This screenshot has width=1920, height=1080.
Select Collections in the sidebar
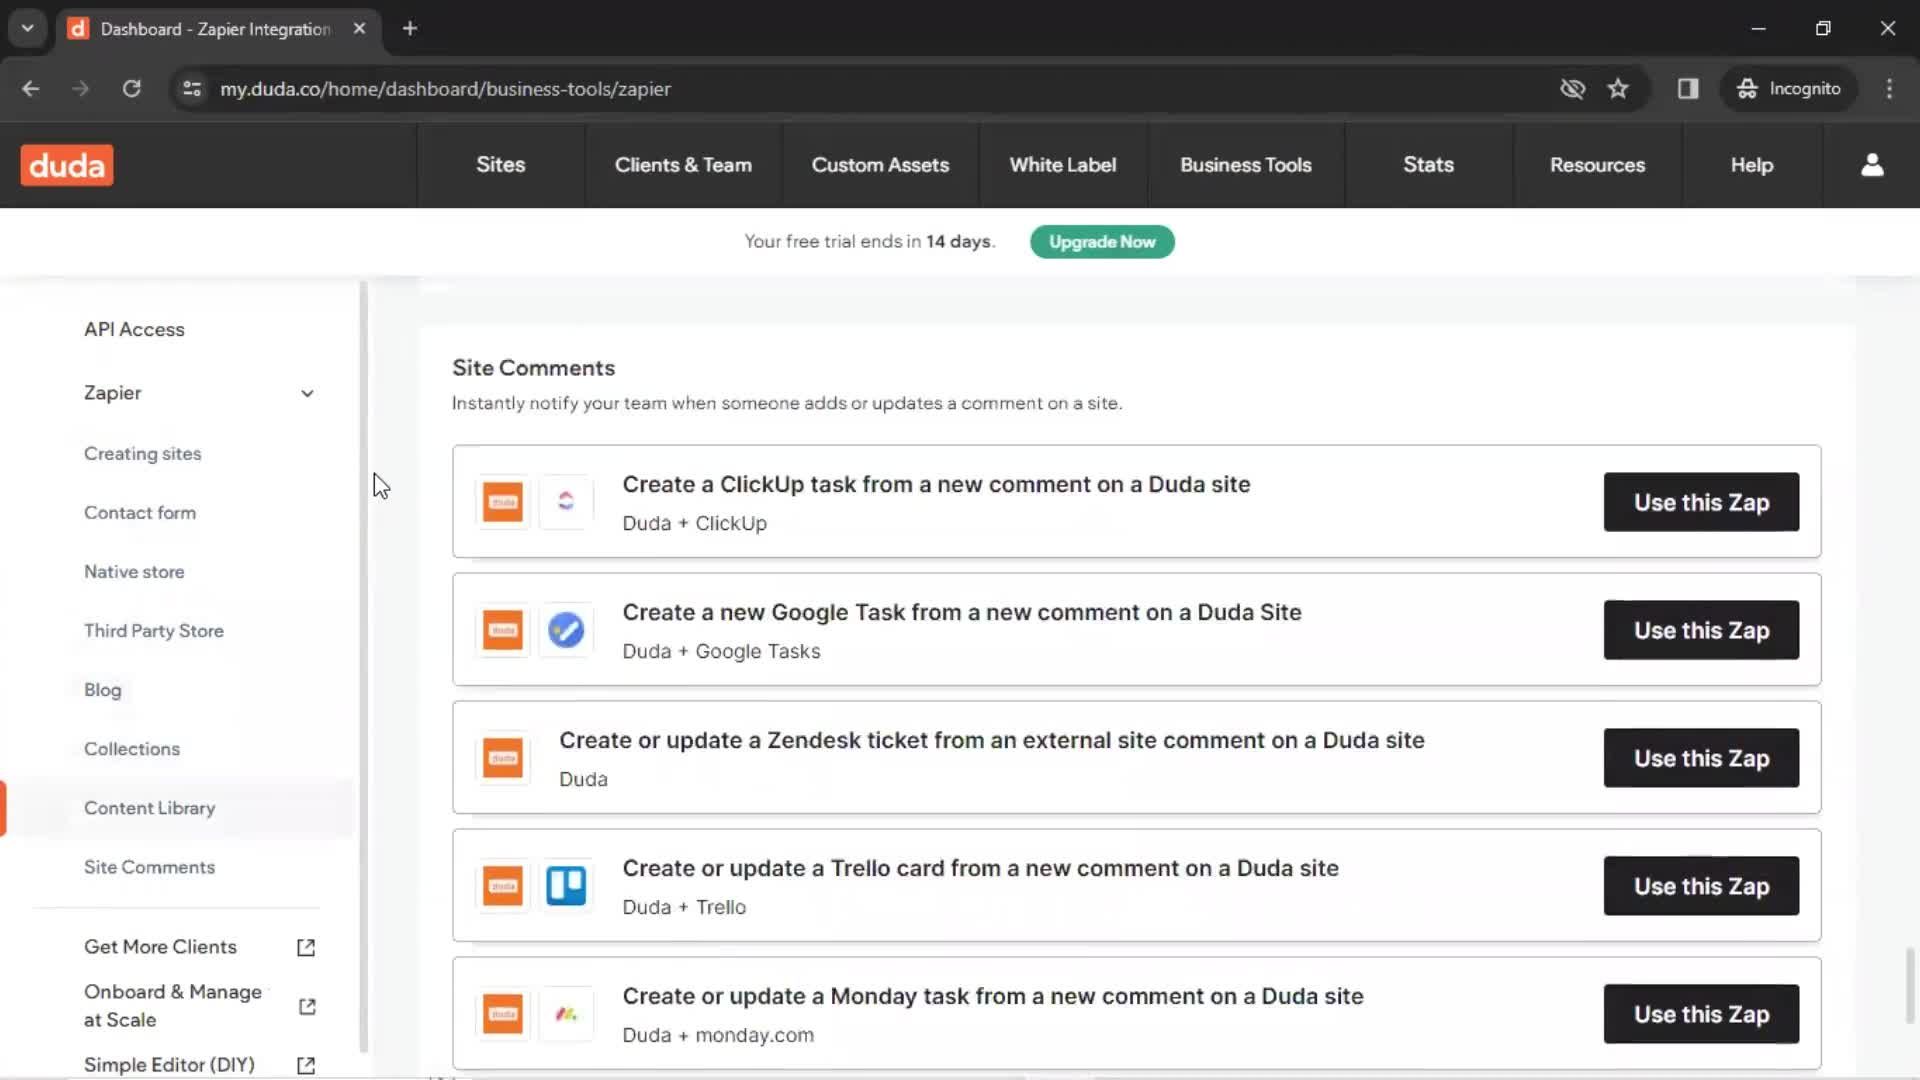point(132,748)
